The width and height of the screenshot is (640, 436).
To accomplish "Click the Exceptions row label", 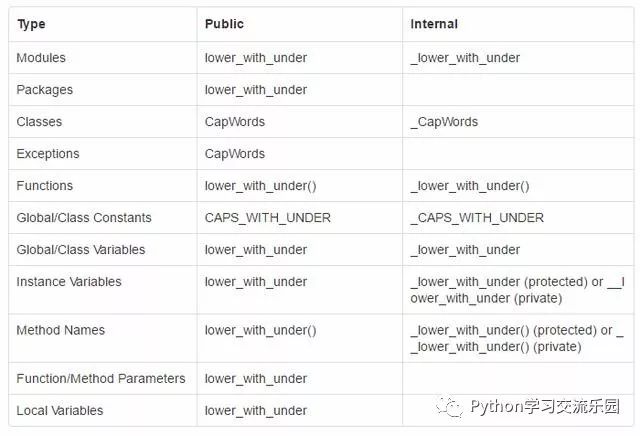I will point(48,154).
